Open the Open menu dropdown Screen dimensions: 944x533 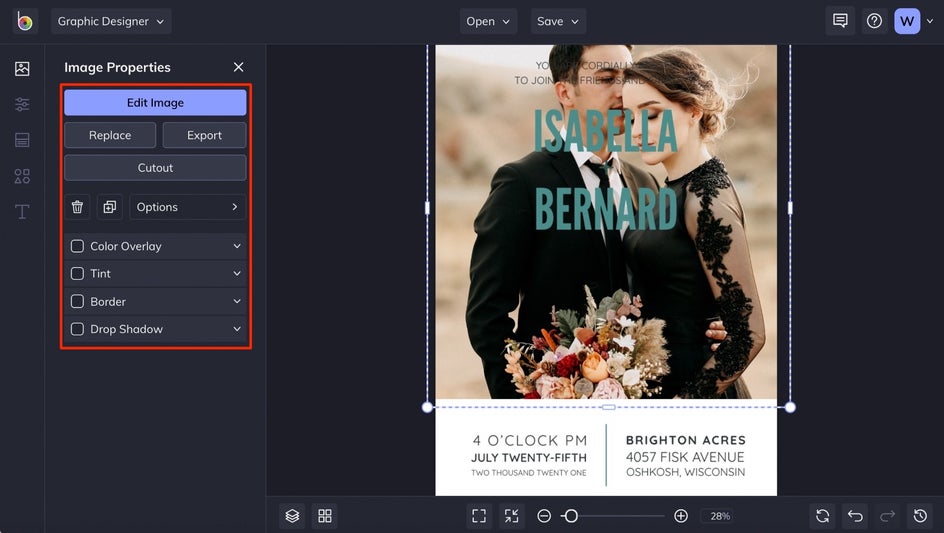click(x=488, y=21)
